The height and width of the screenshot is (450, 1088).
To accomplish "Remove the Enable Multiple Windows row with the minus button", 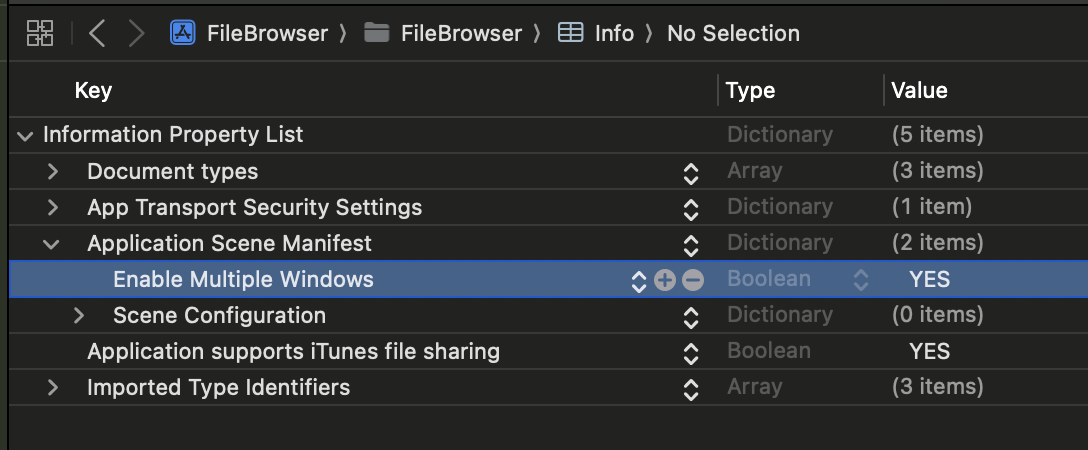I will click(692, 280).
